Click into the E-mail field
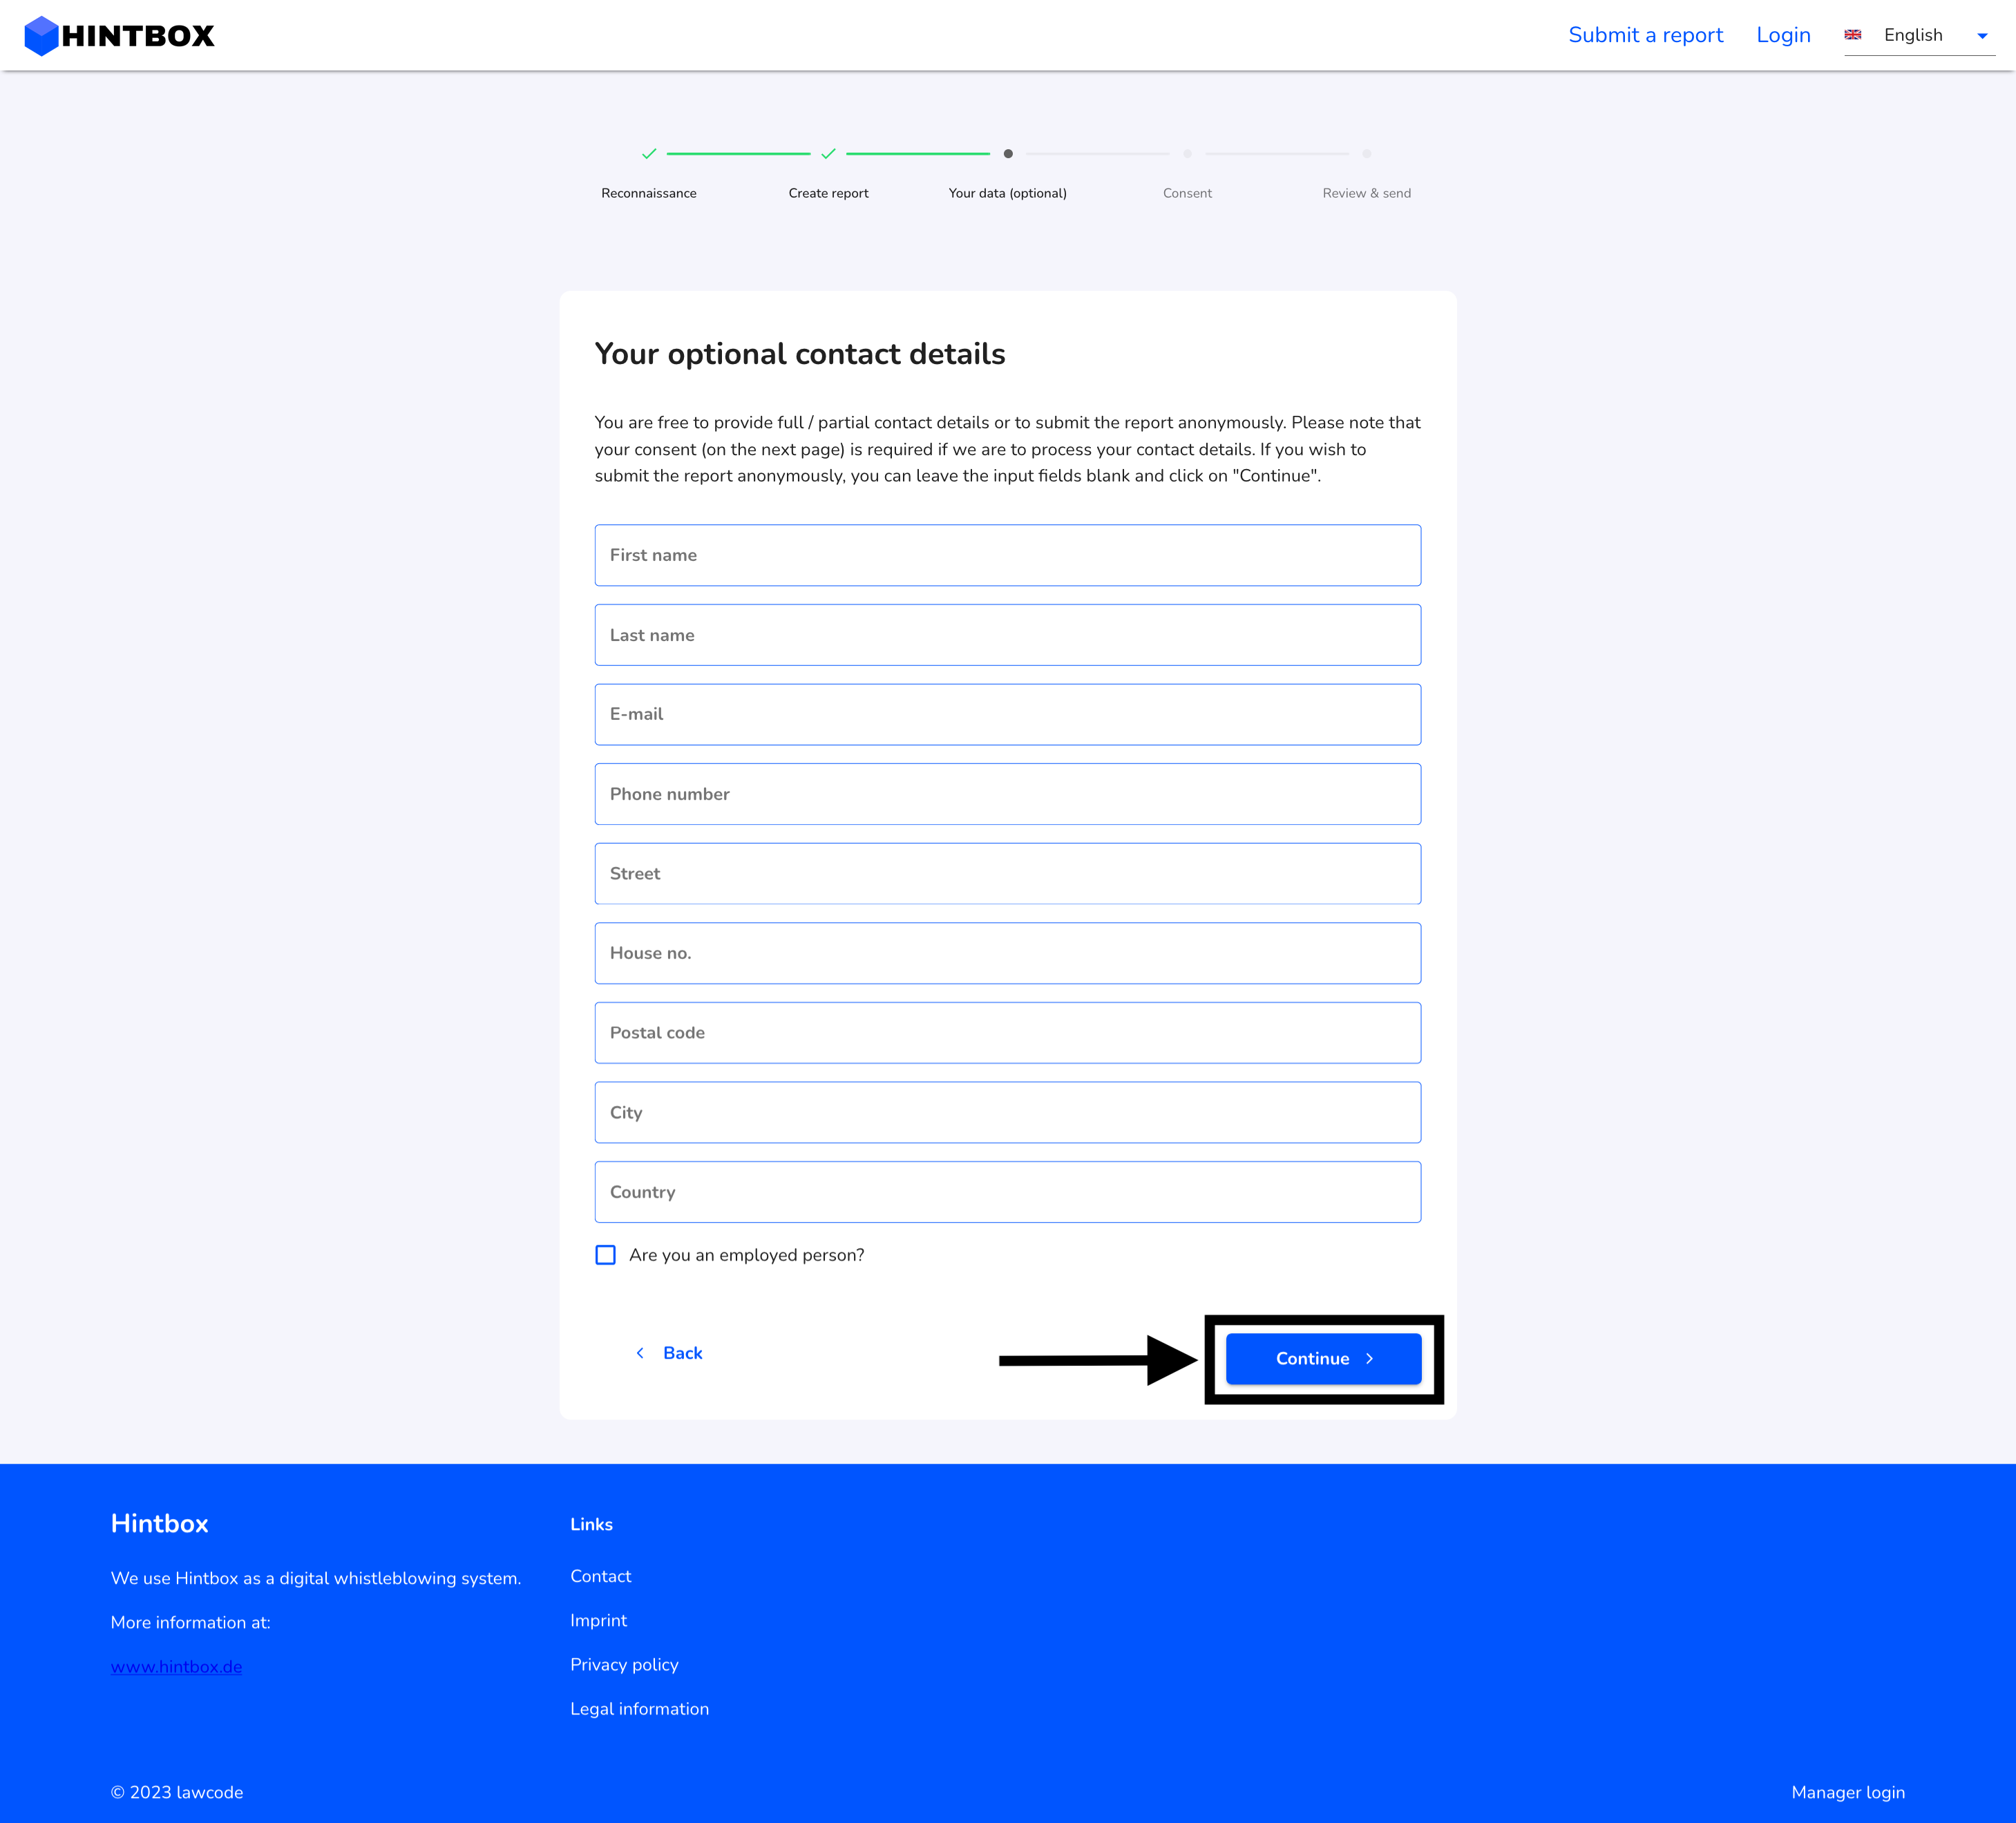This screenshot has height=1823, width=2016. coord(1008,714)
